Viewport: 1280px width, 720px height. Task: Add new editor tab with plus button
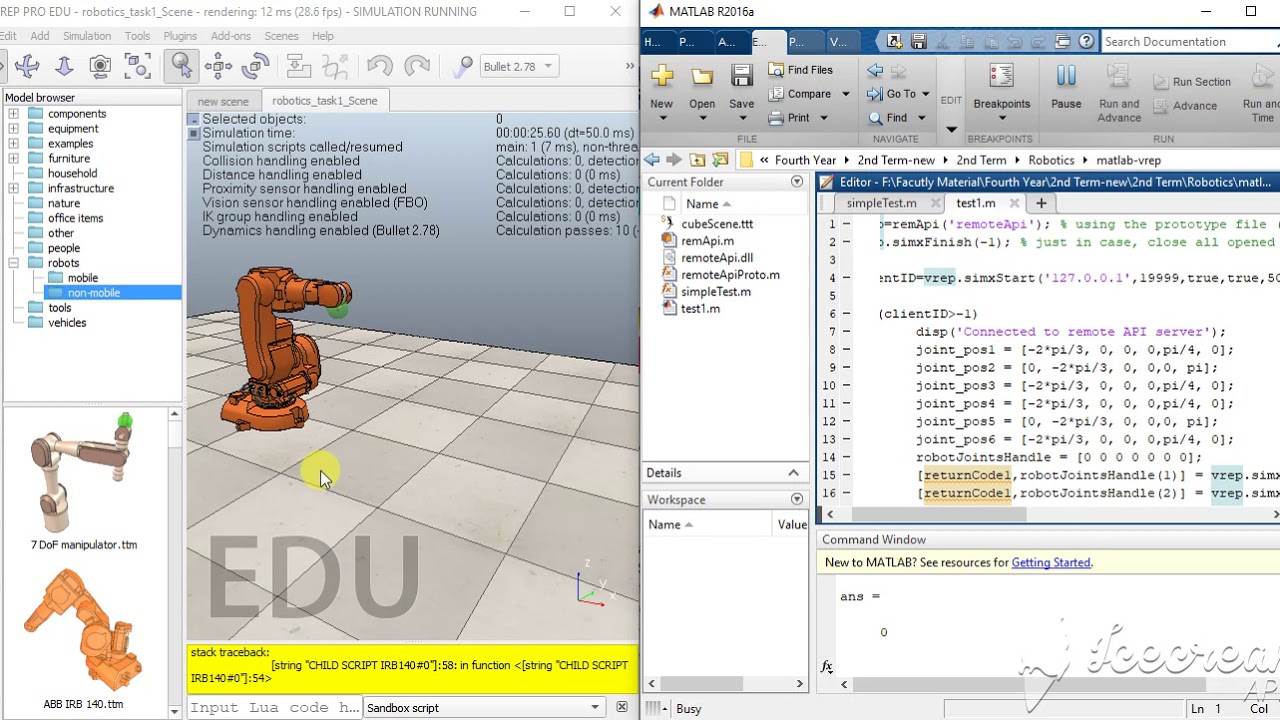click(x=1041, y=203)
